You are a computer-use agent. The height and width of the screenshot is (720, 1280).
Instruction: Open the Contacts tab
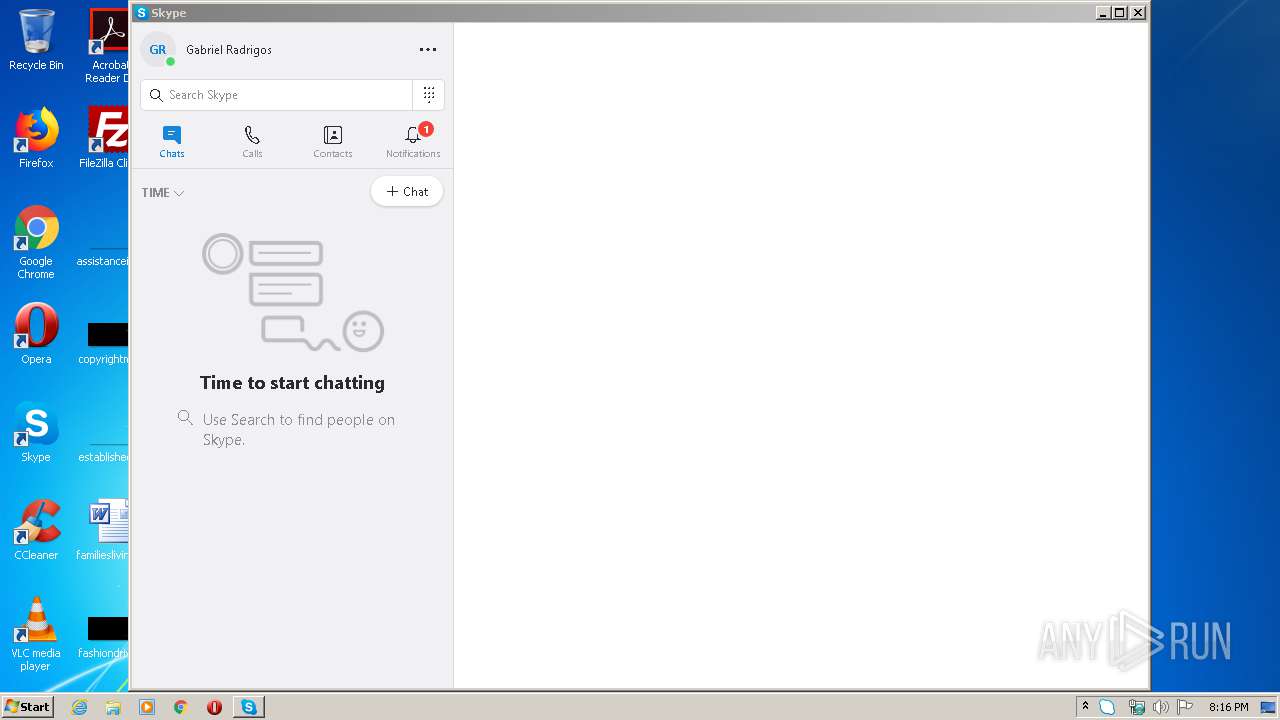tap(333, 142)
